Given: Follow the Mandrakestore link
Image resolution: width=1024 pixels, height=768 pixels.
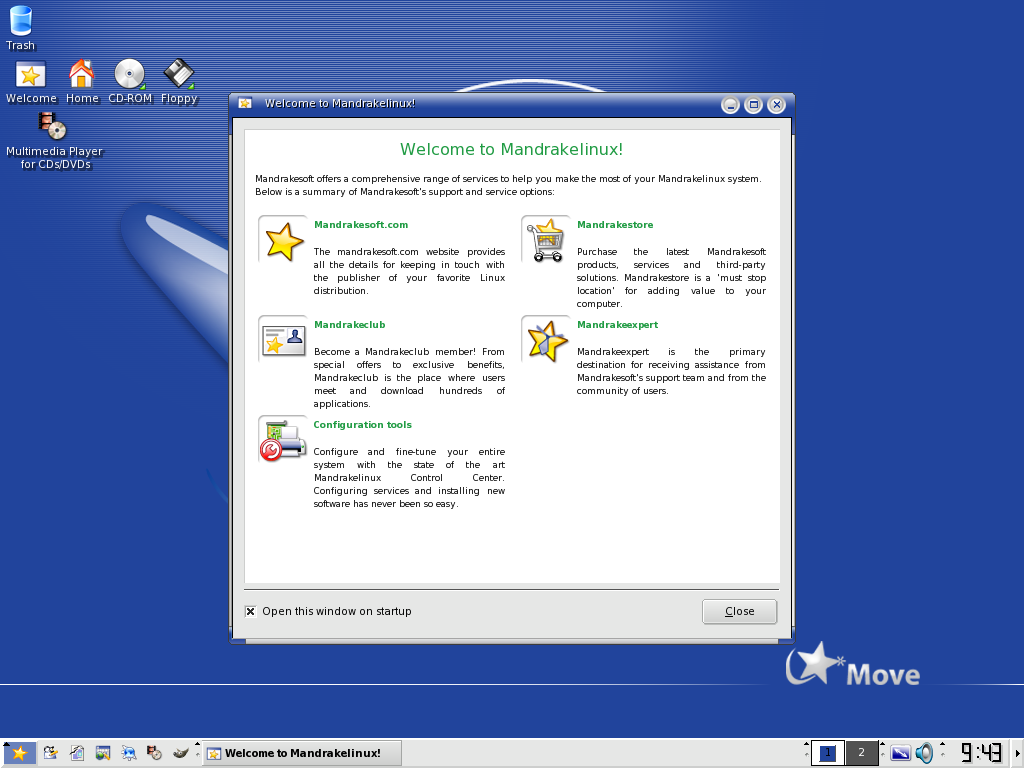Looking at the screenshot, I should coord(615,225).
